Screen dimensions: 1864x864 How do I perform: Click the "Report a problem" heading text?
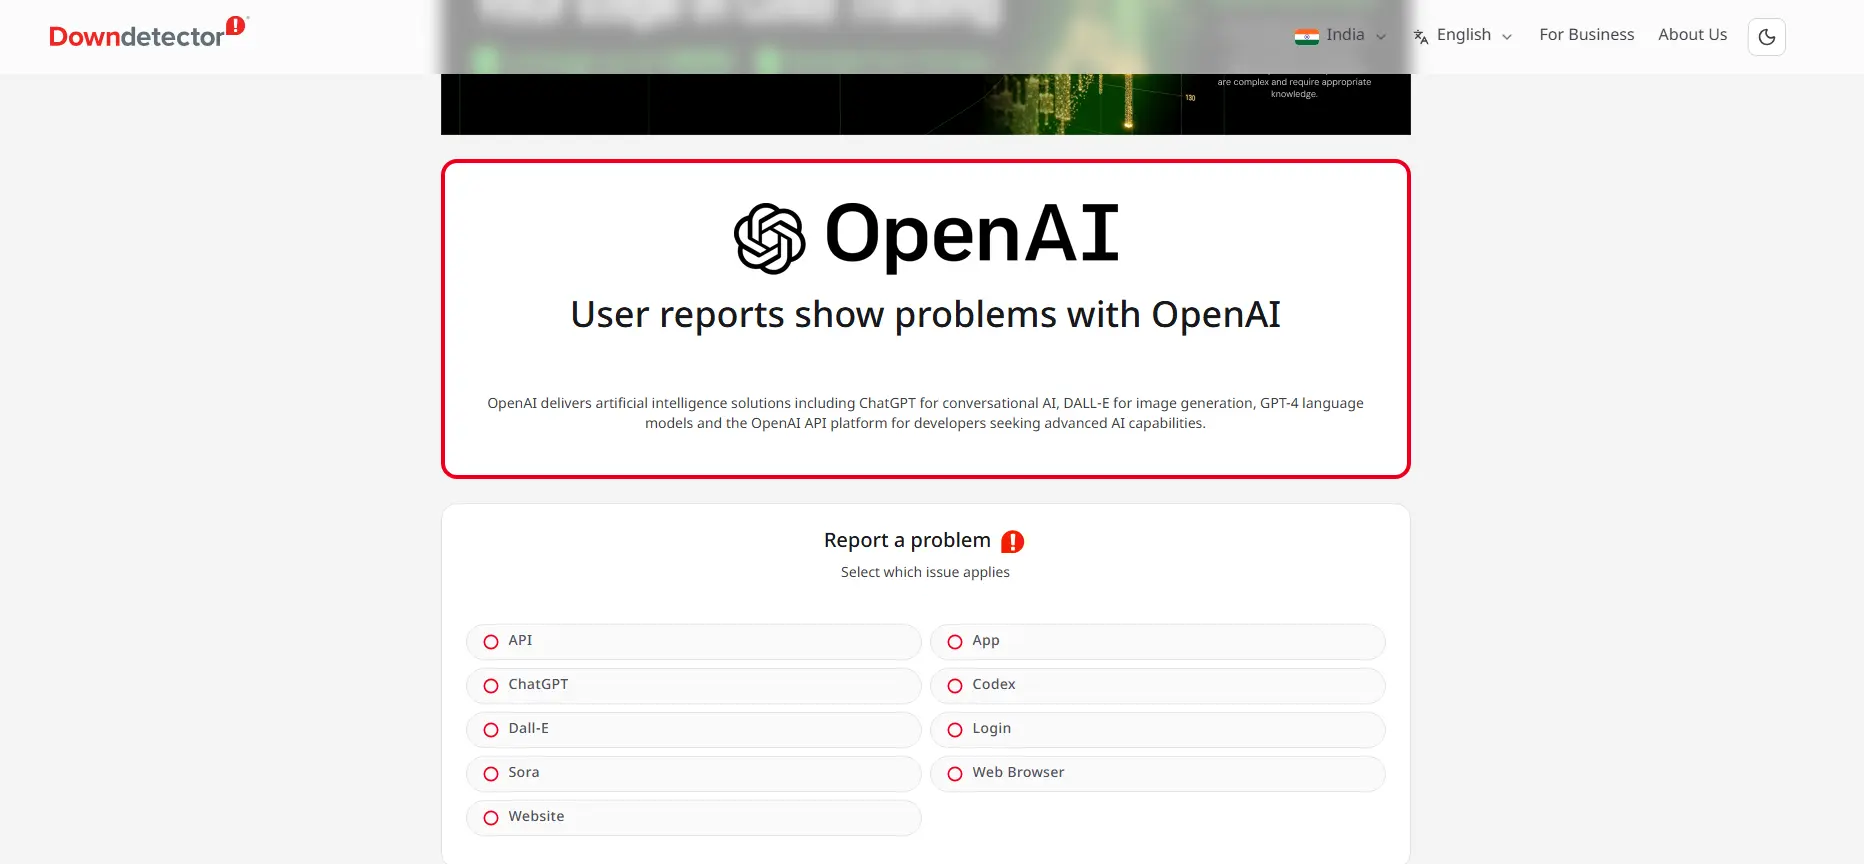point(907,541)
